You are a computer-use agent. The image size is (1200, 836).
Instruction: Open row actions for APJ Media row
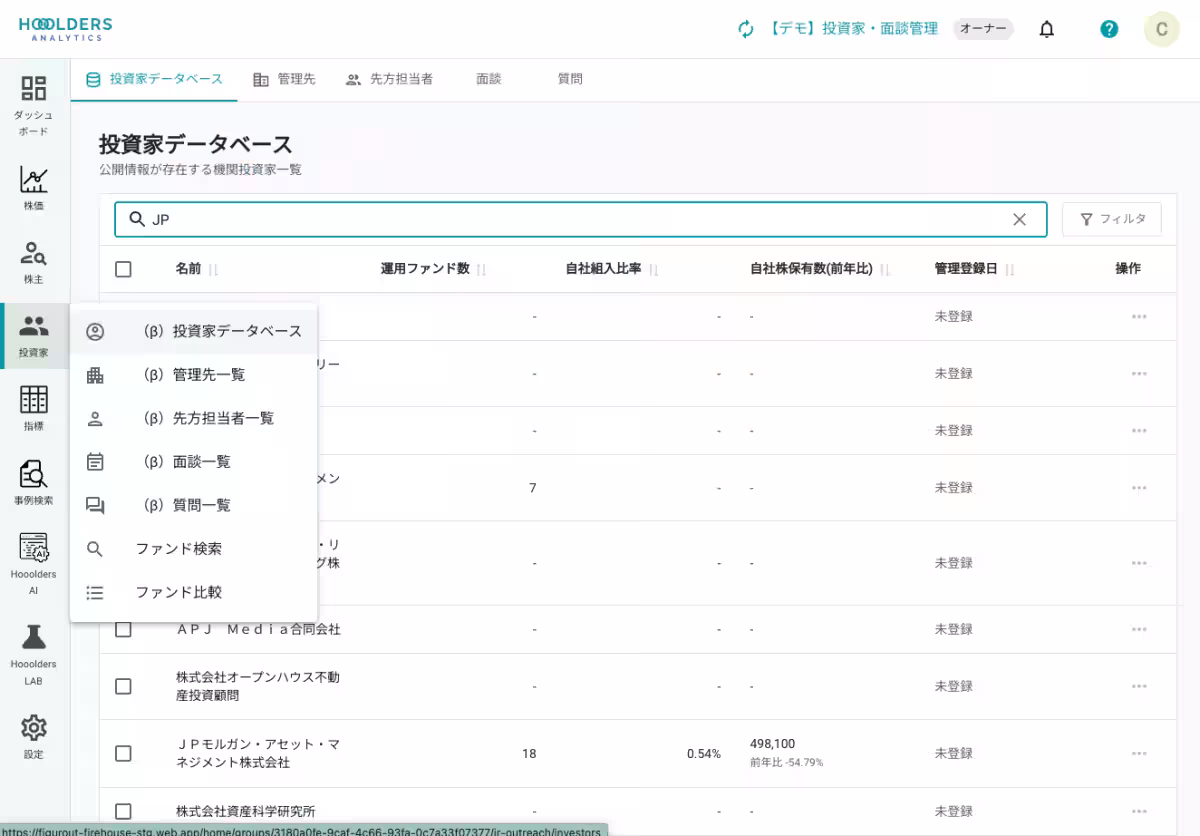(x=1139, y=629)
